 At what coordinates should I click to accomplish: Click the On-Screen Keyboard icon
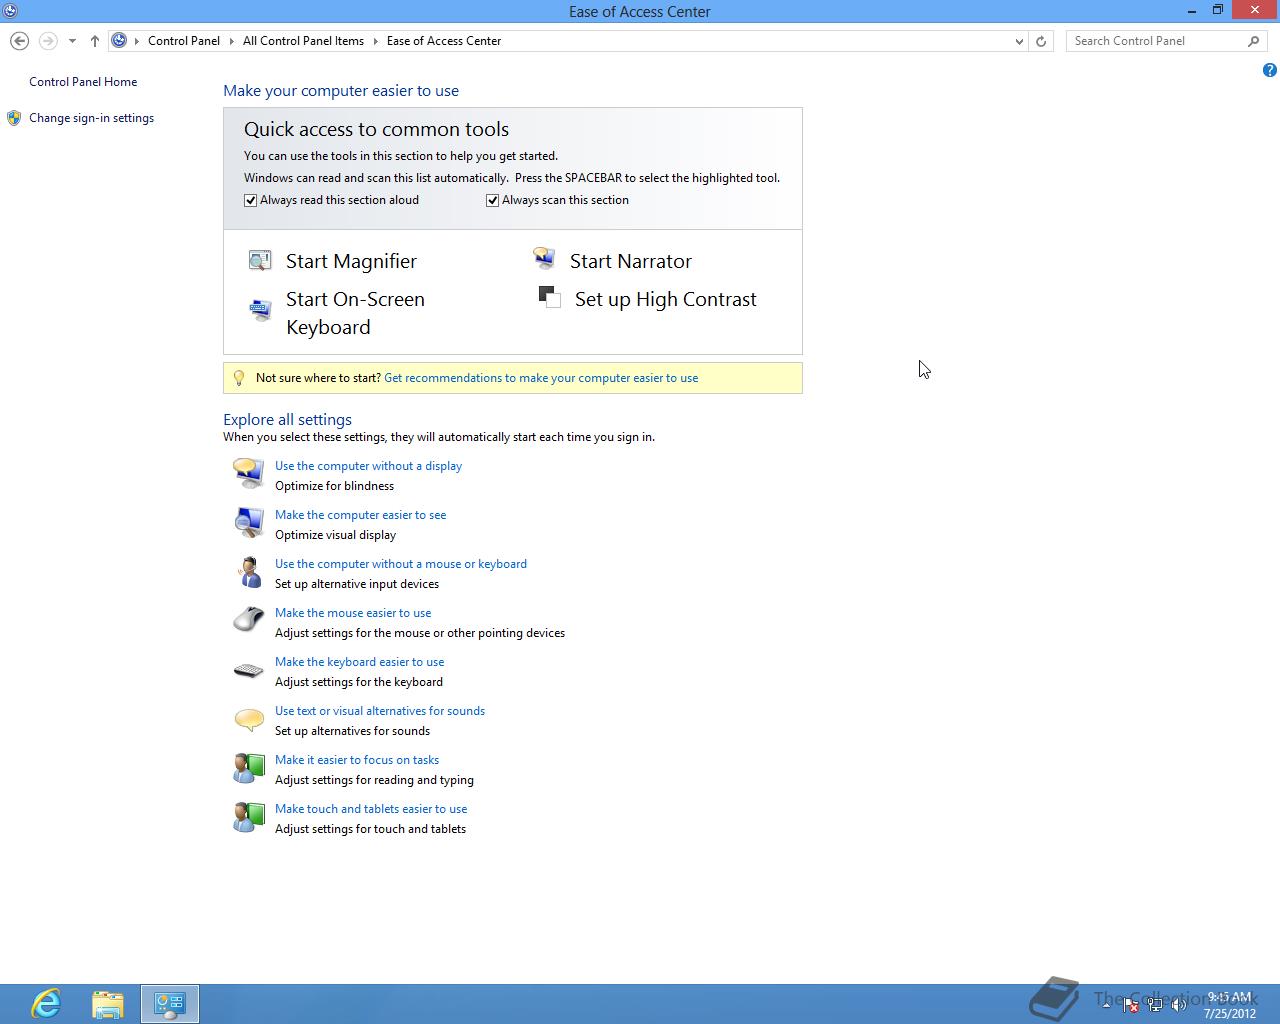[x=260, y=310]
